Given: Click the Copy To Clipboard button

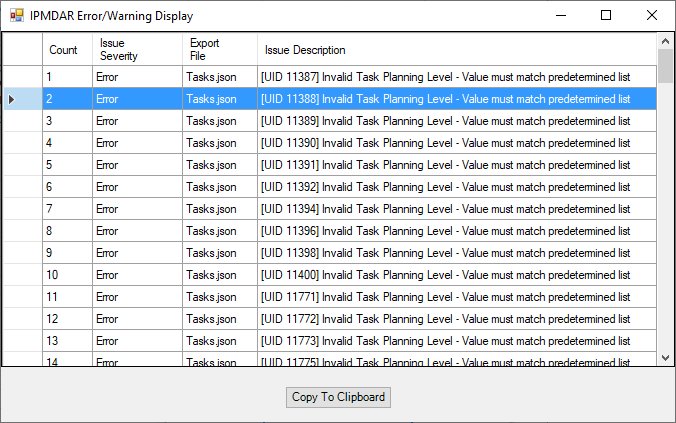Looking at the screenshot, I should pos(338,397).
